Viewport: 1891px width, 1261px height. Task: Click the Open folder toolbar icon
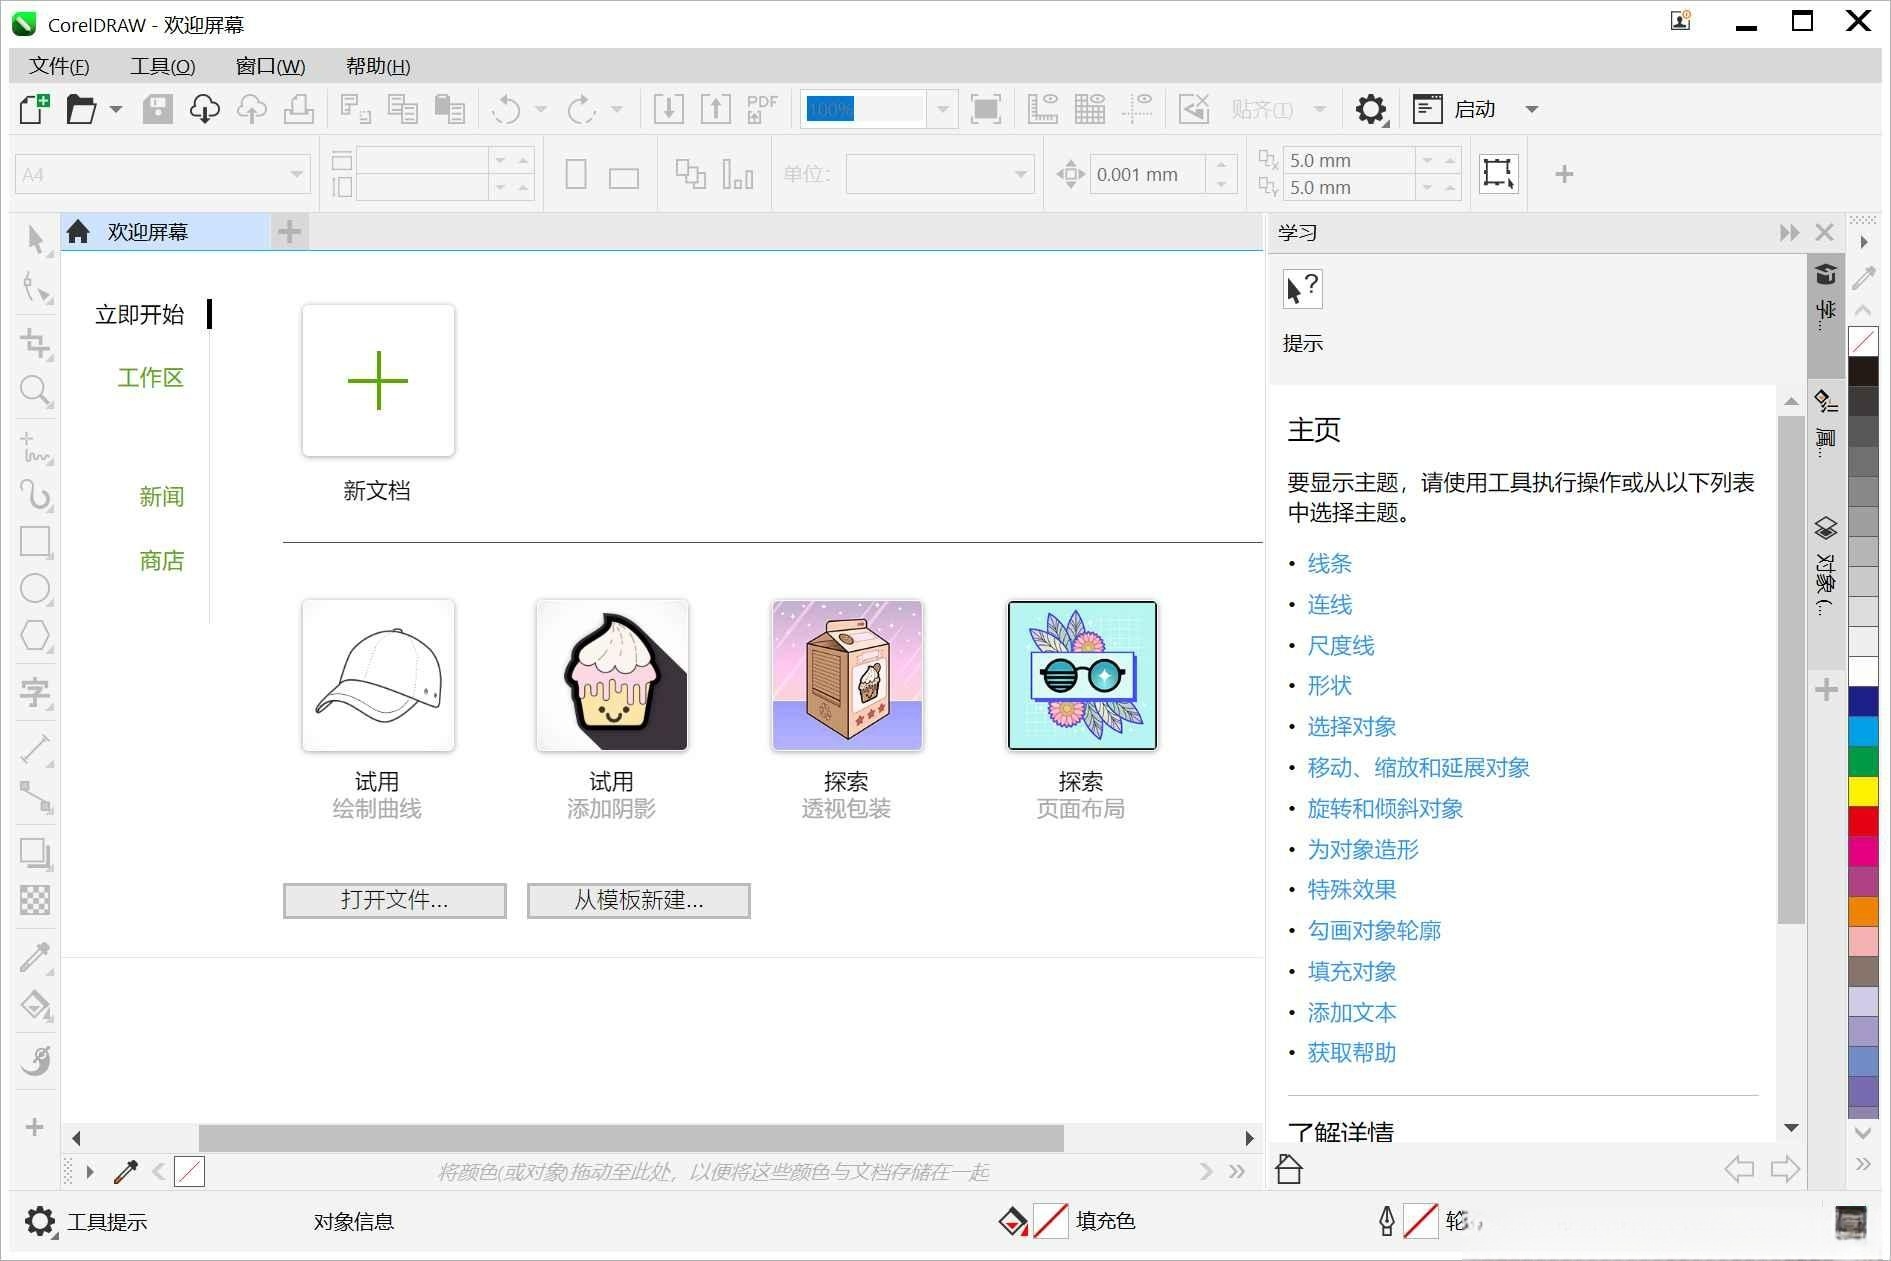(x=81, y=109)
